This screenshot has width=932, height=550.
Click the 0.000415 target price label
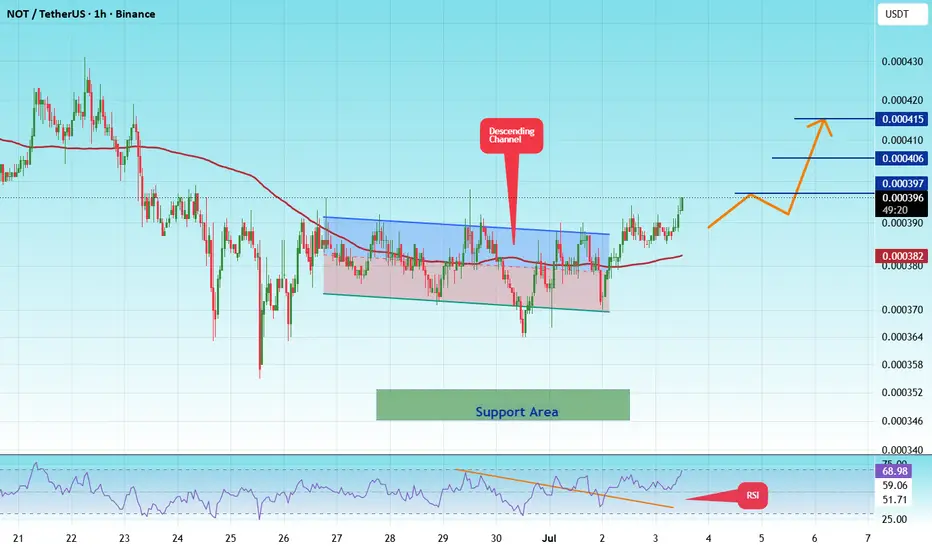[x=902, y=119]
